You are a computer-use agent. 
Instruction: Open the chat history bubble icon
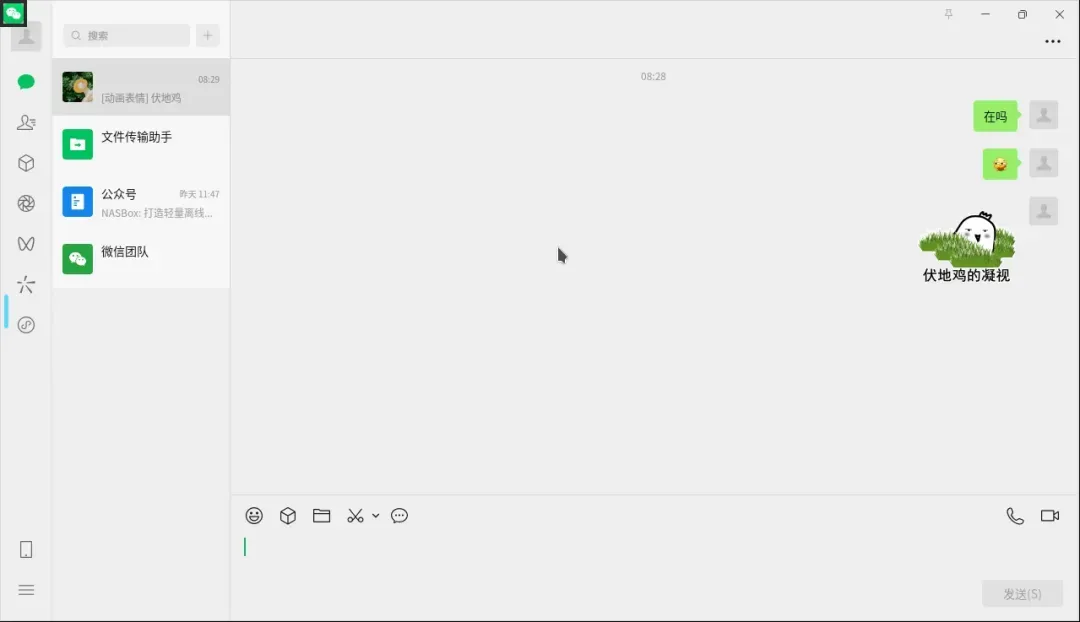(399, 516)
